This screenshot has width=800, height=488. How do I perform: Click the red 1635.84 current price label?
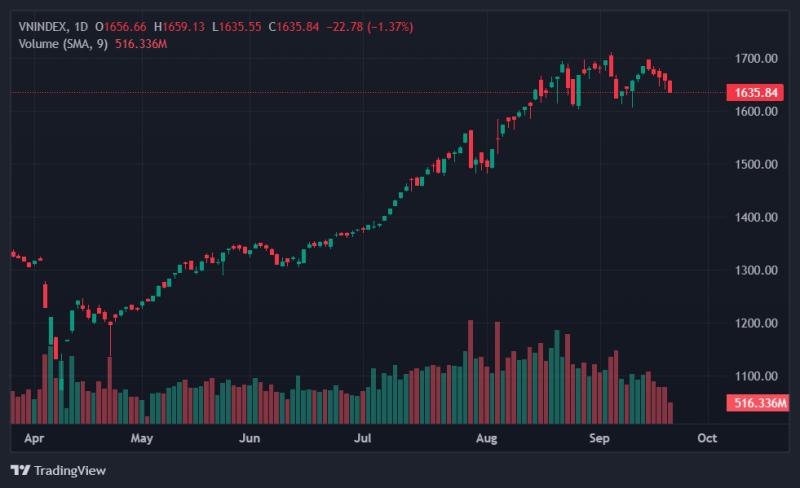tap(755, 93)
